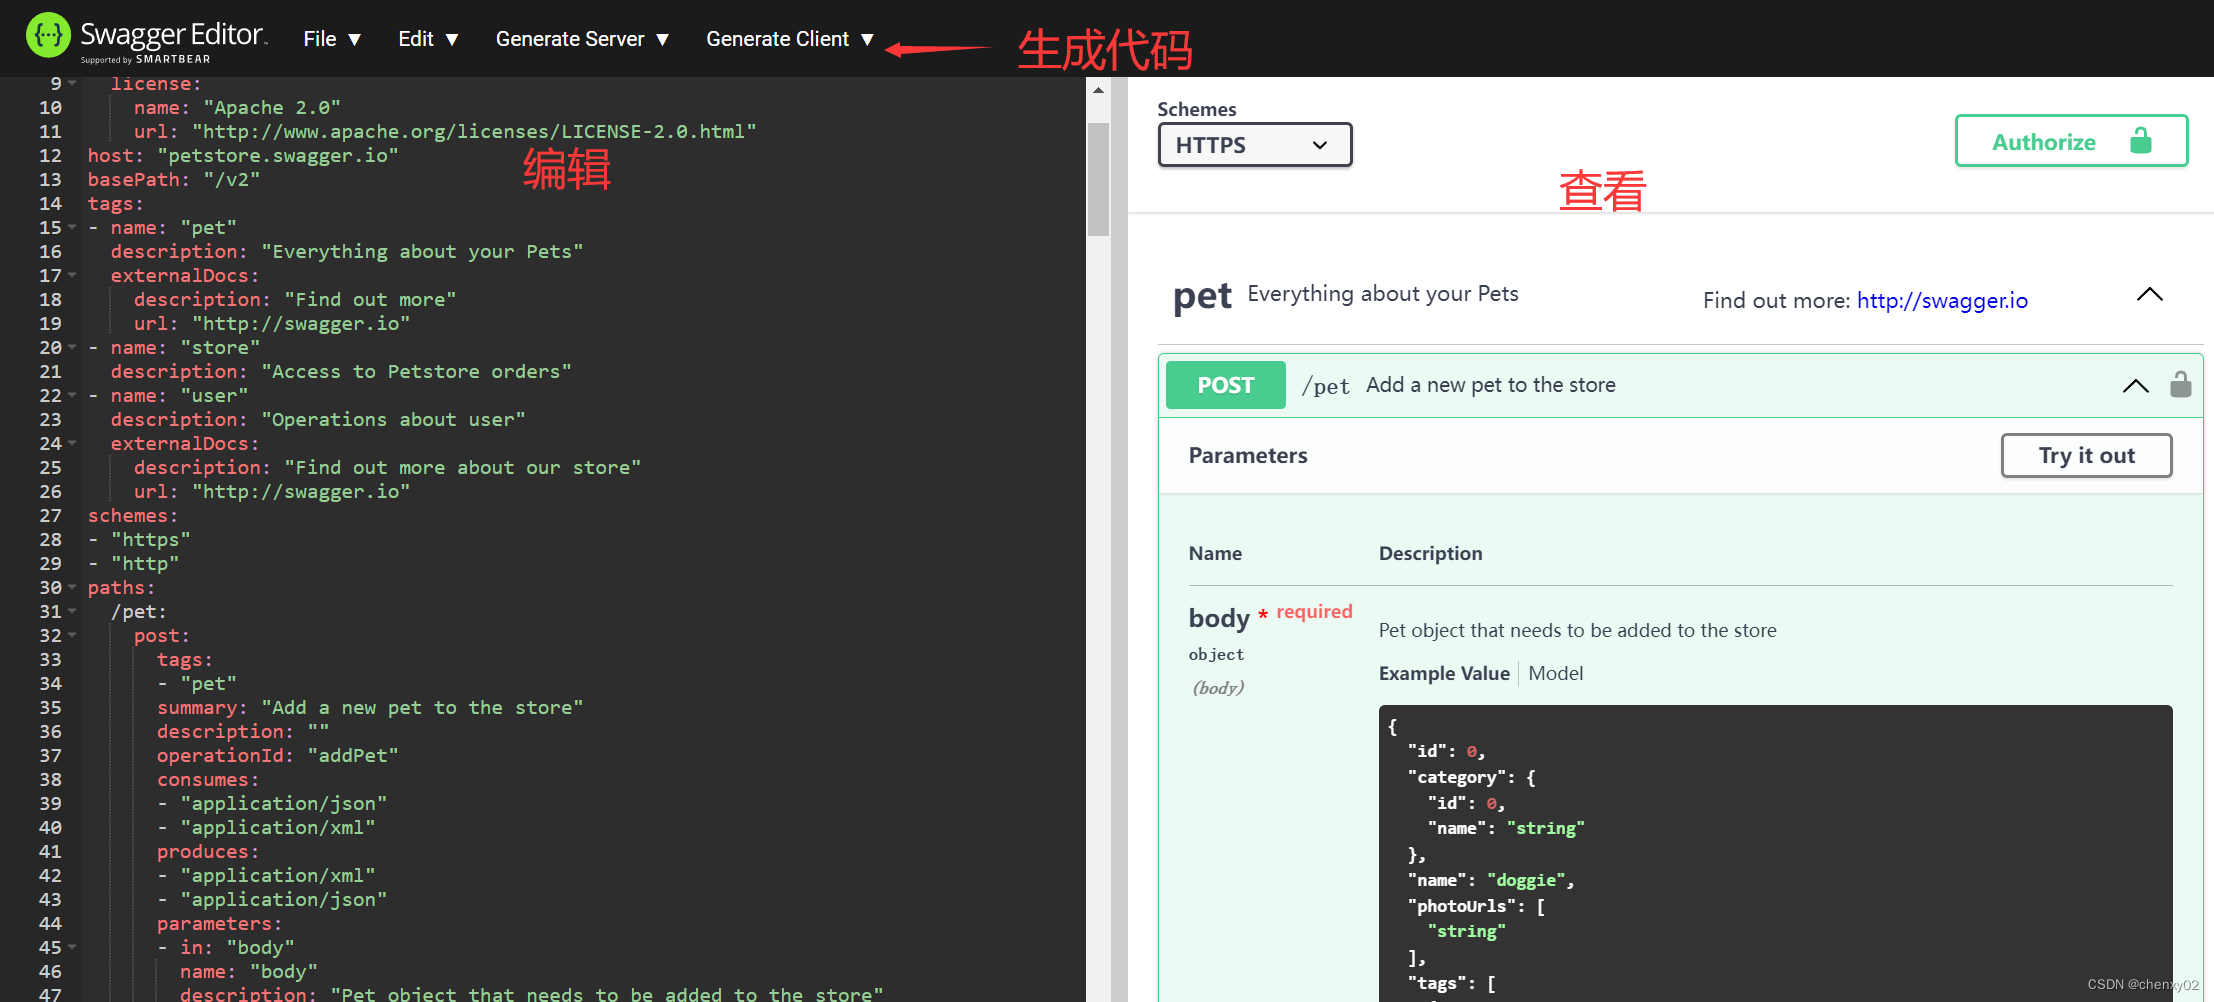Image resolution: width=2214 pixels, height=1002 pixels.
Task: Click the padlock icon on the POST /pet row
Action: pos(2180,385)
